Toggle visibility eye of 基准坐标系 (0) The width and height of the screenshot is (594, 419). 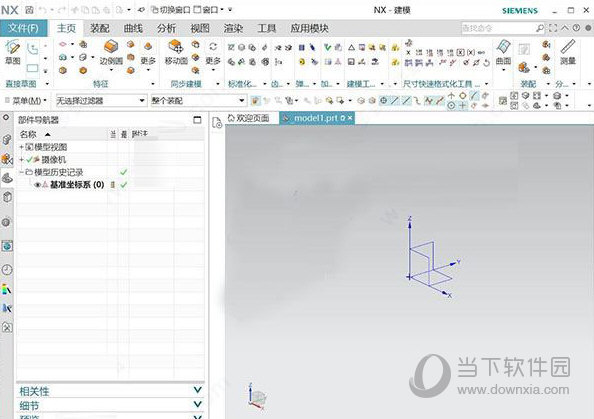pos(38,185)
